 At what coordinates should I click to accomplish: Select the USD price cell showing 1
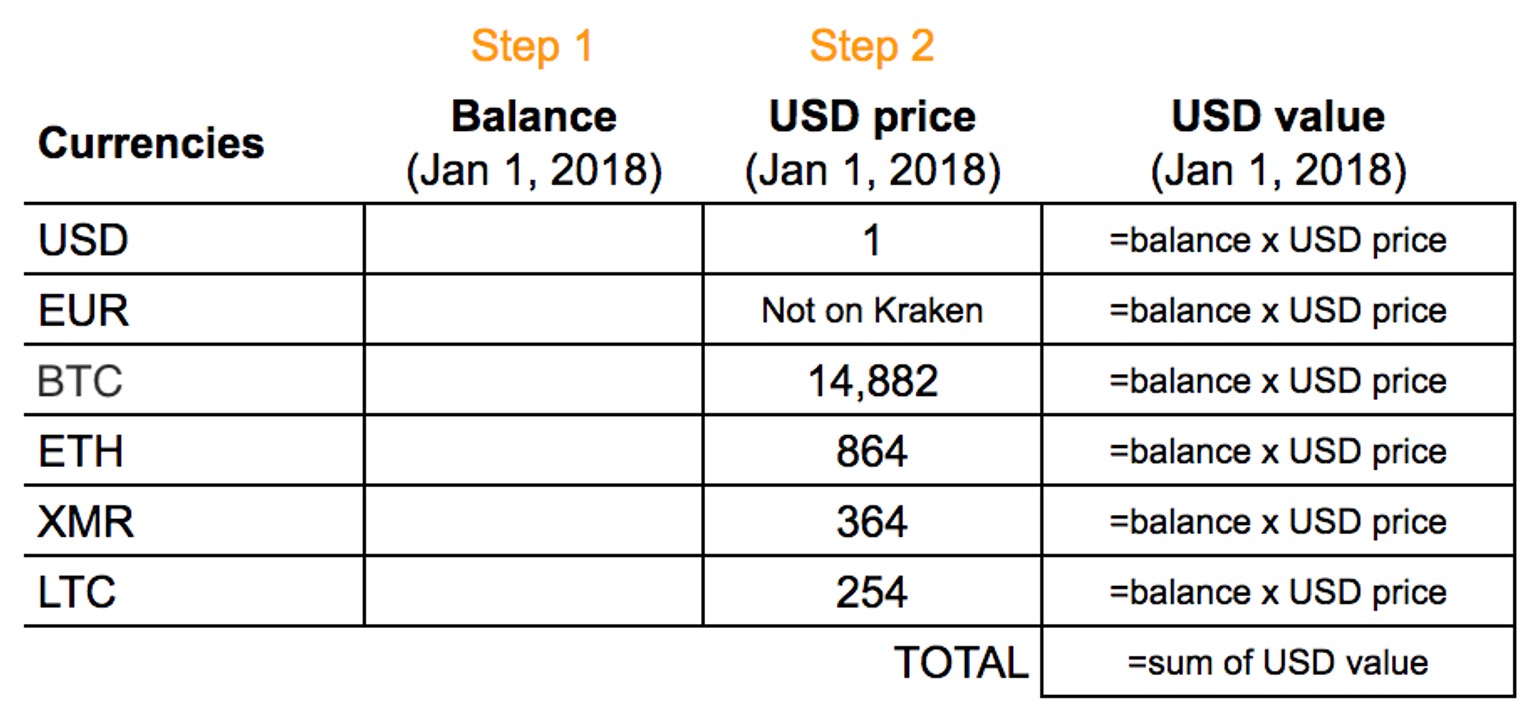(x=872, y=240)
